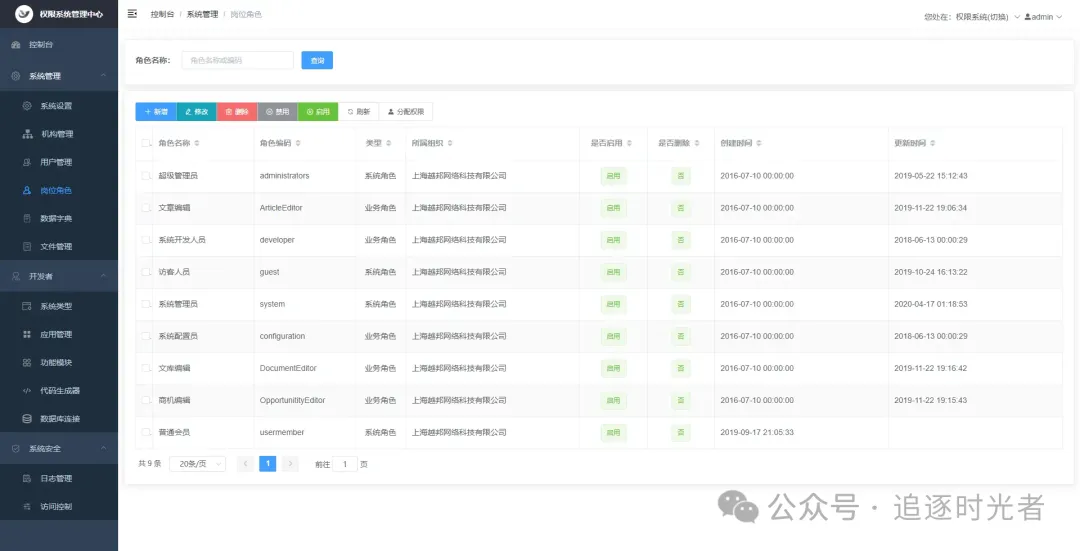Click the 系统设置 gear icon
The width and height of the screenshot is (1080, 551).
[x=27, y=106]
